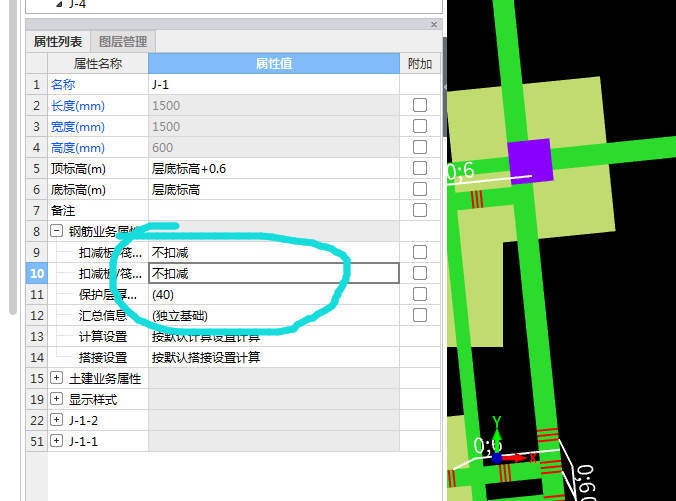The height and width of the screenshot is (501, 676).
Task: Click the 计算设置 property label
Action: 103,337
